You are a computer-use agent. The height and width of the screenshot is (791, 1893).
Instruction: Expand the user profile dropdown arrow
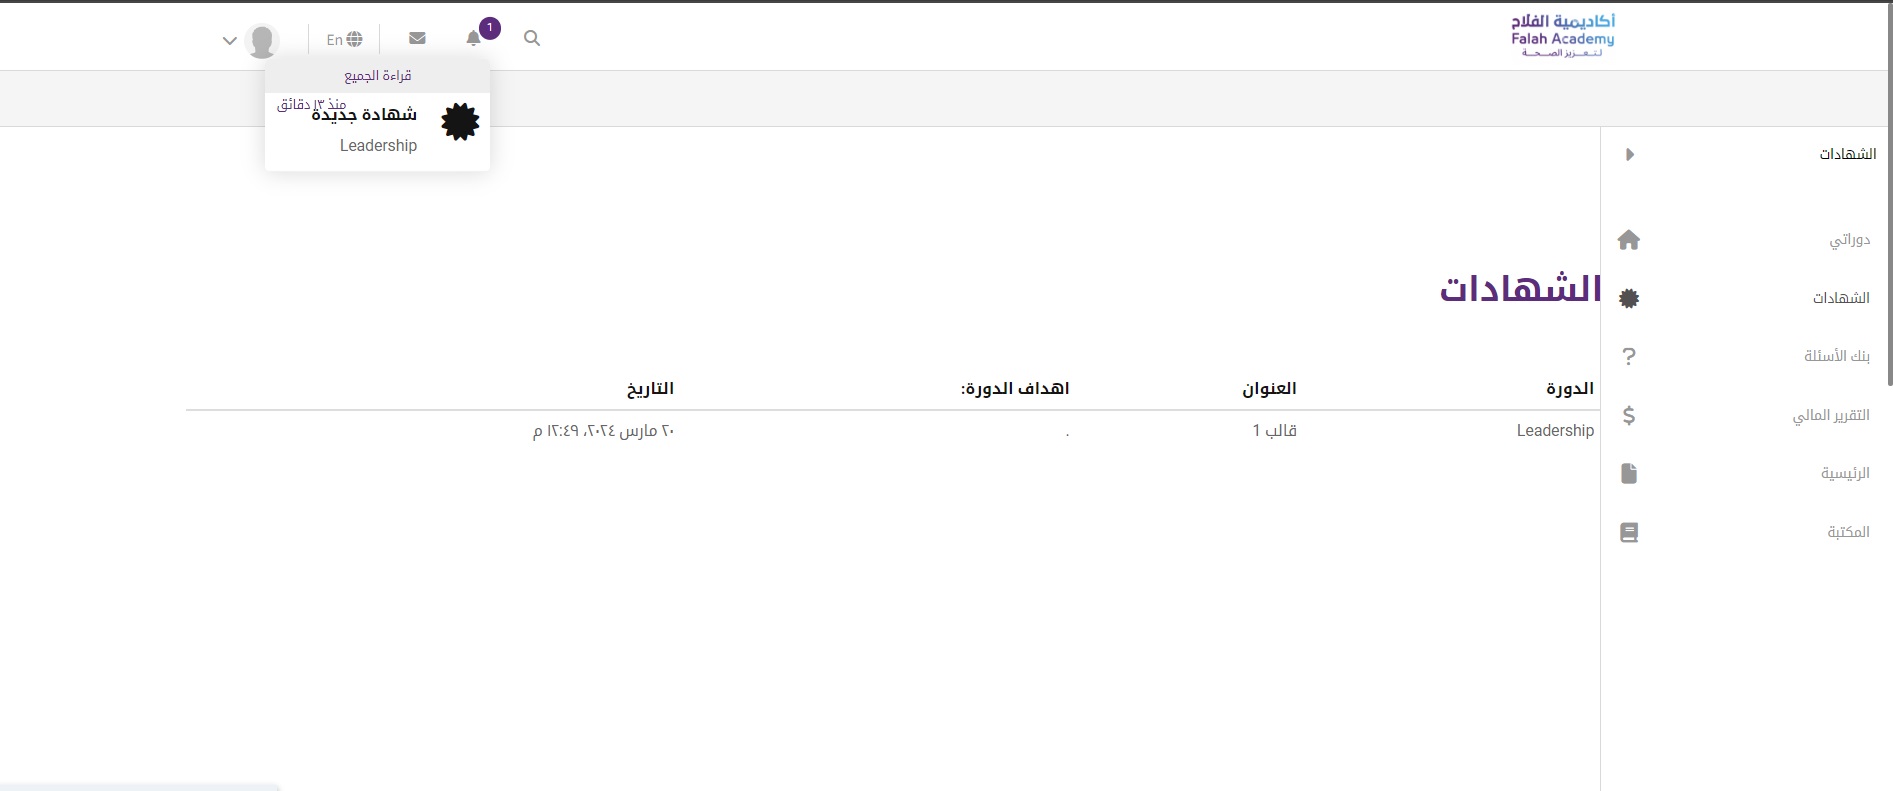click(229, 41)
